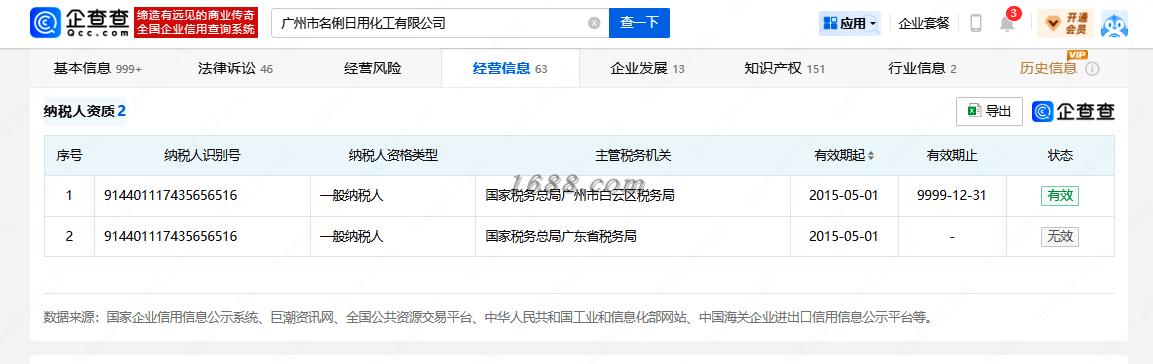Click the 序号 column header
Image resolution: width=1153 pixels, height=364 pixels.
click(x=69, y=156)
